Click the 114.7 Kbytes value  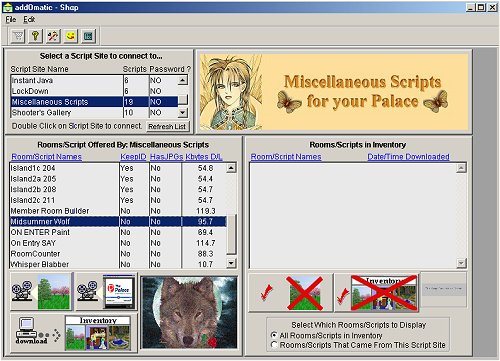[x=206, y=243]
